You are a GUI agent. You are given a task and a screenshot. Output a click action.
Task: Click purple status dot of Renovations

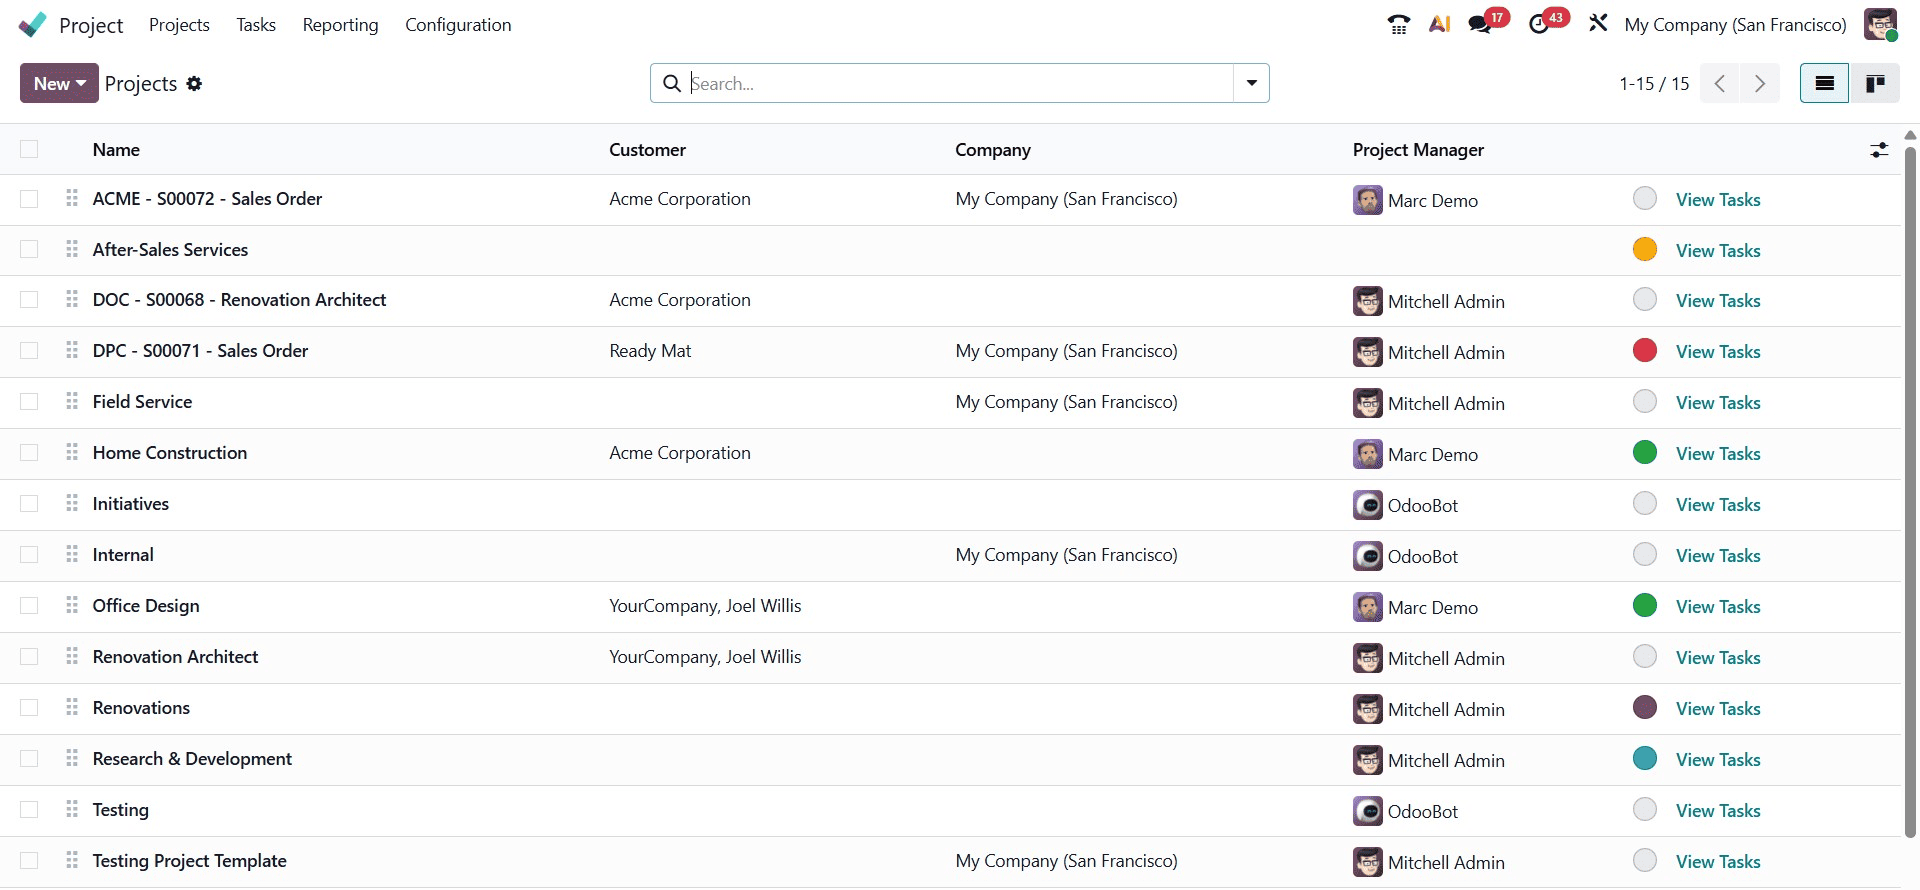coord(1645,707)
